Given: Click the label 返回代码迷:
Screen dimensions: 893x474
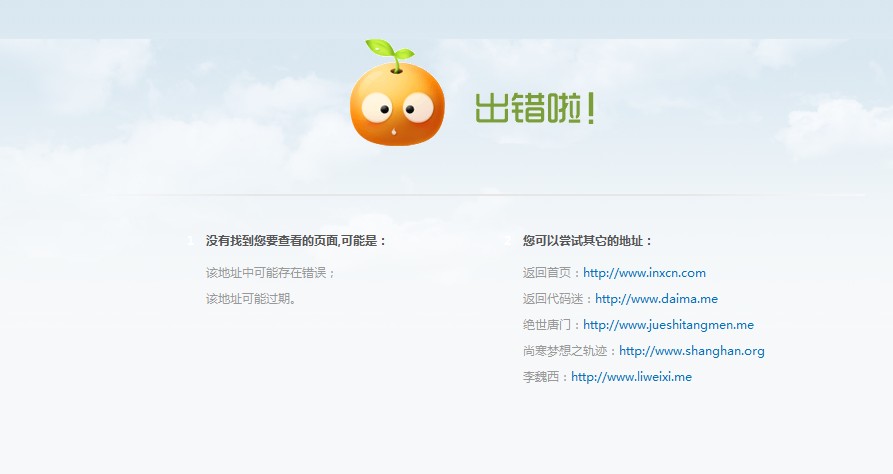Looking at the screenshot, I should pyautogui.click(x=559, y=299).
